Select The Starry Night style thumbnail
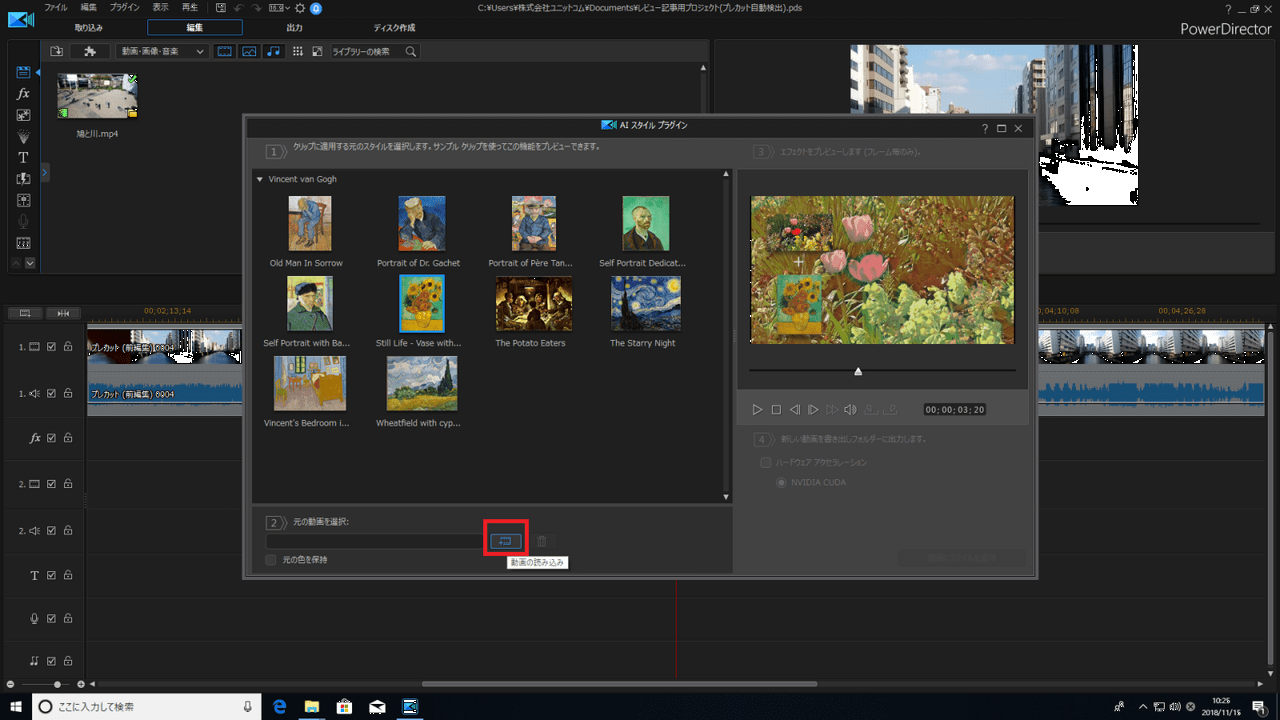The image size is (1280, 720). 645,304
